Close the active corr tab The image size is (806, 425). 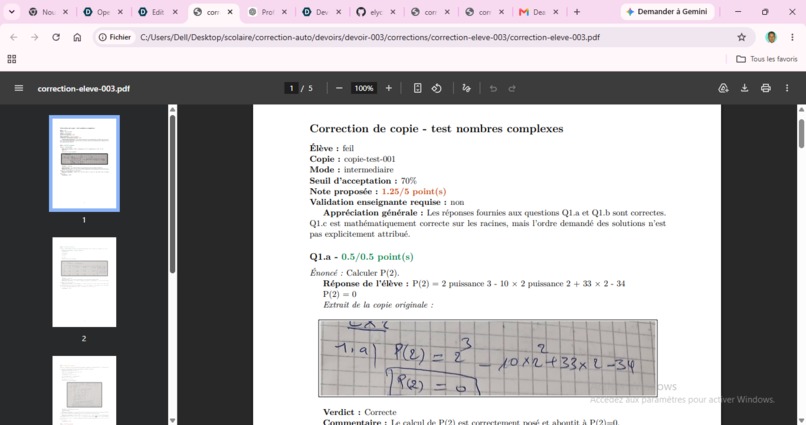tap(230, 12)
